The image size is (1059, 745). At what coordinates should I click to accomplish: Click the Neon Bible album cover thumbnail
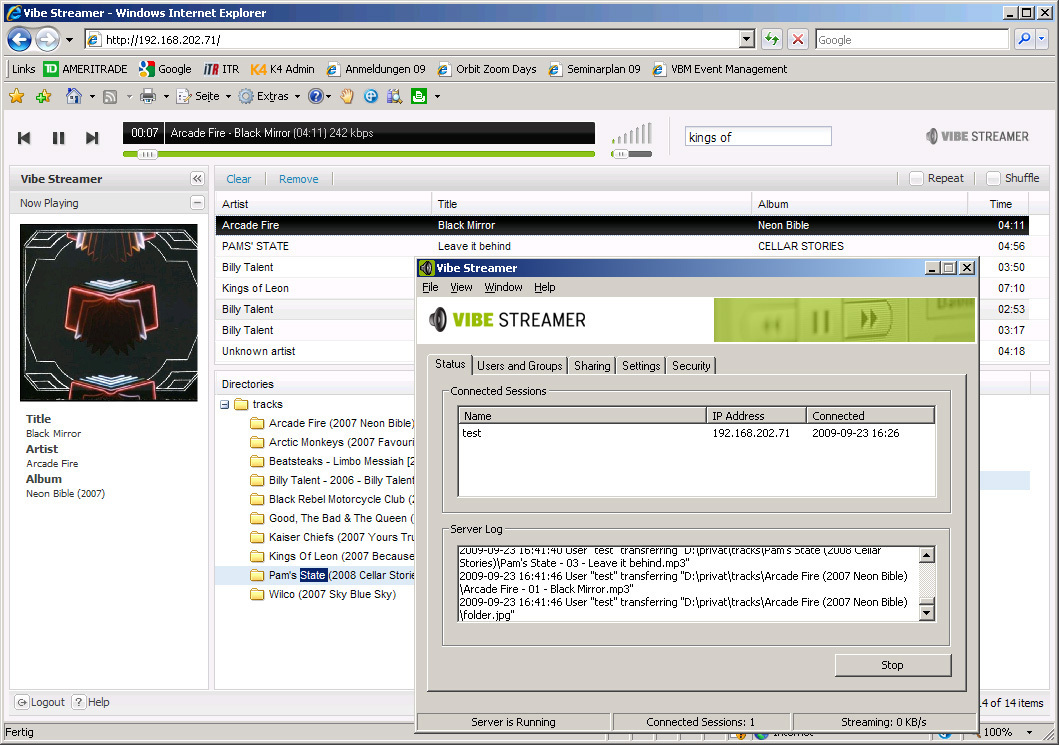(x=109, y=313)
